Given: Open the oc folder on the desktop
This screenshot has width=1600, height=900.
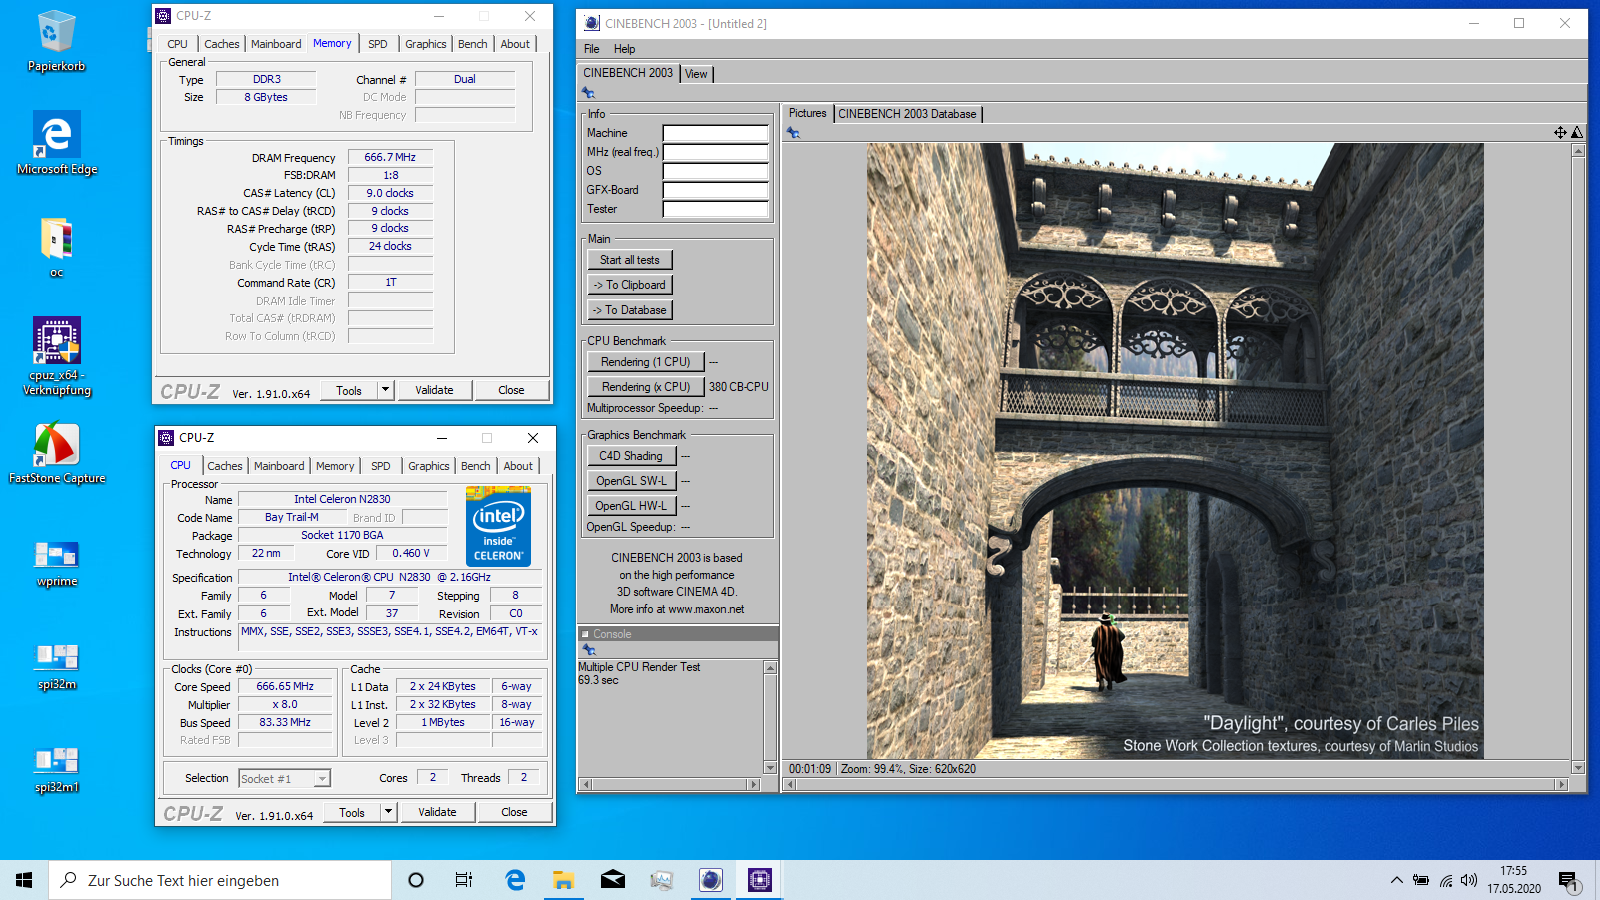Looking at the screenshot, I should (x=56, y=247).
